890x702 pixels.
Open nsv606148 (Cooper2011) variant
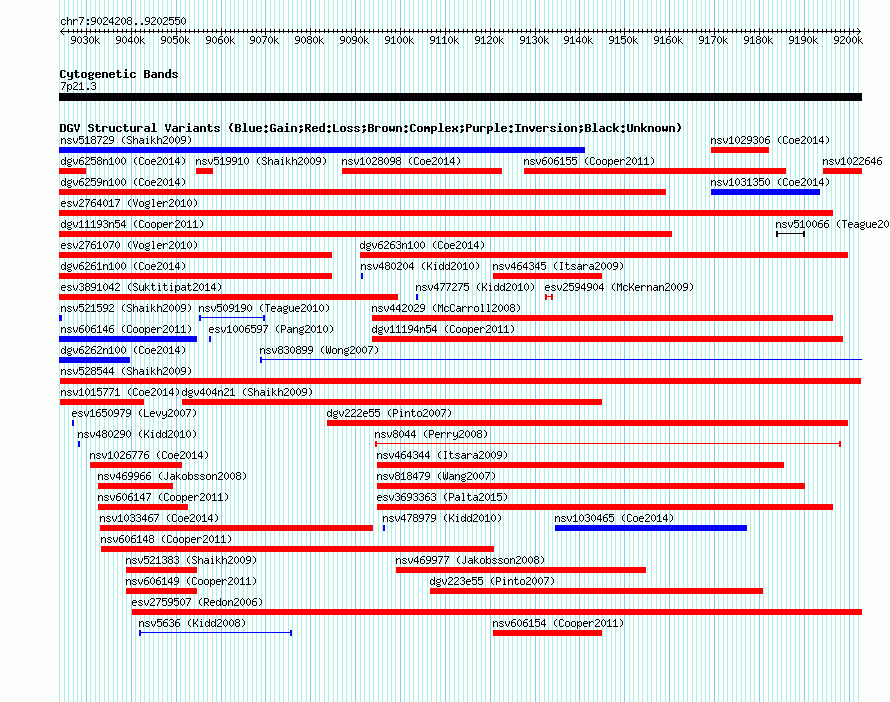click(166, 539)
